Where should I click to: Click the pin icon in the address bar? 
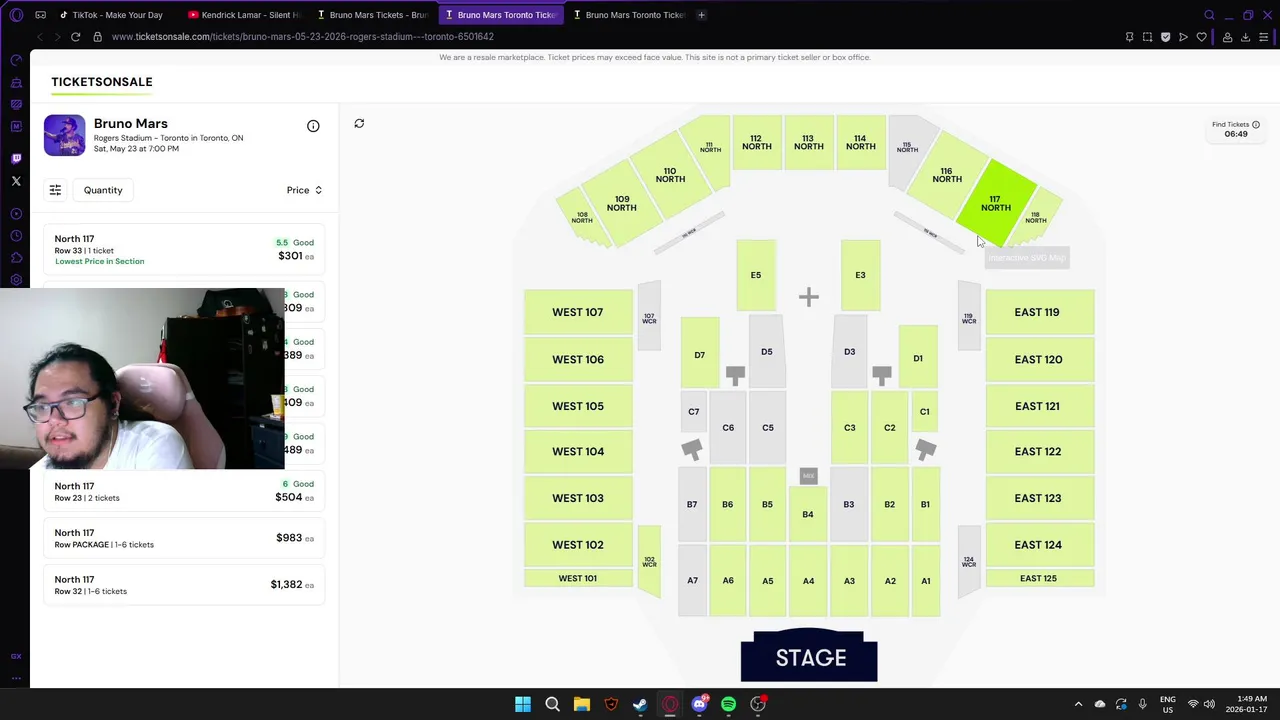1129,37
